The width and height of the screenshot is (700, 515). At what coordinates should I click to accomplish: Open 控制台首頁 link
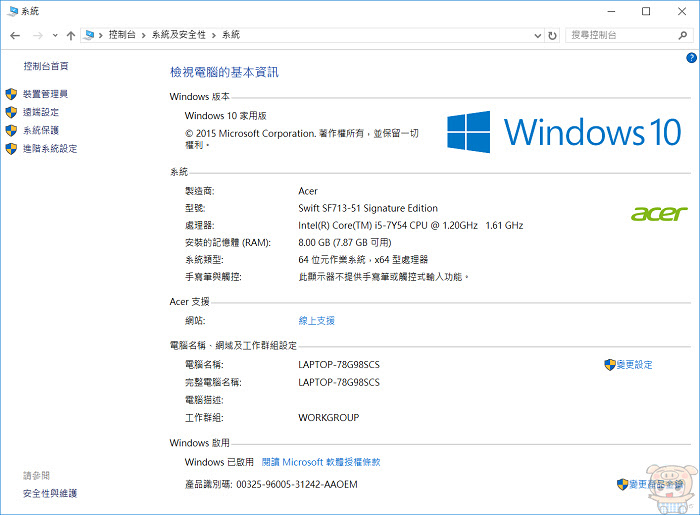point(46,66)
